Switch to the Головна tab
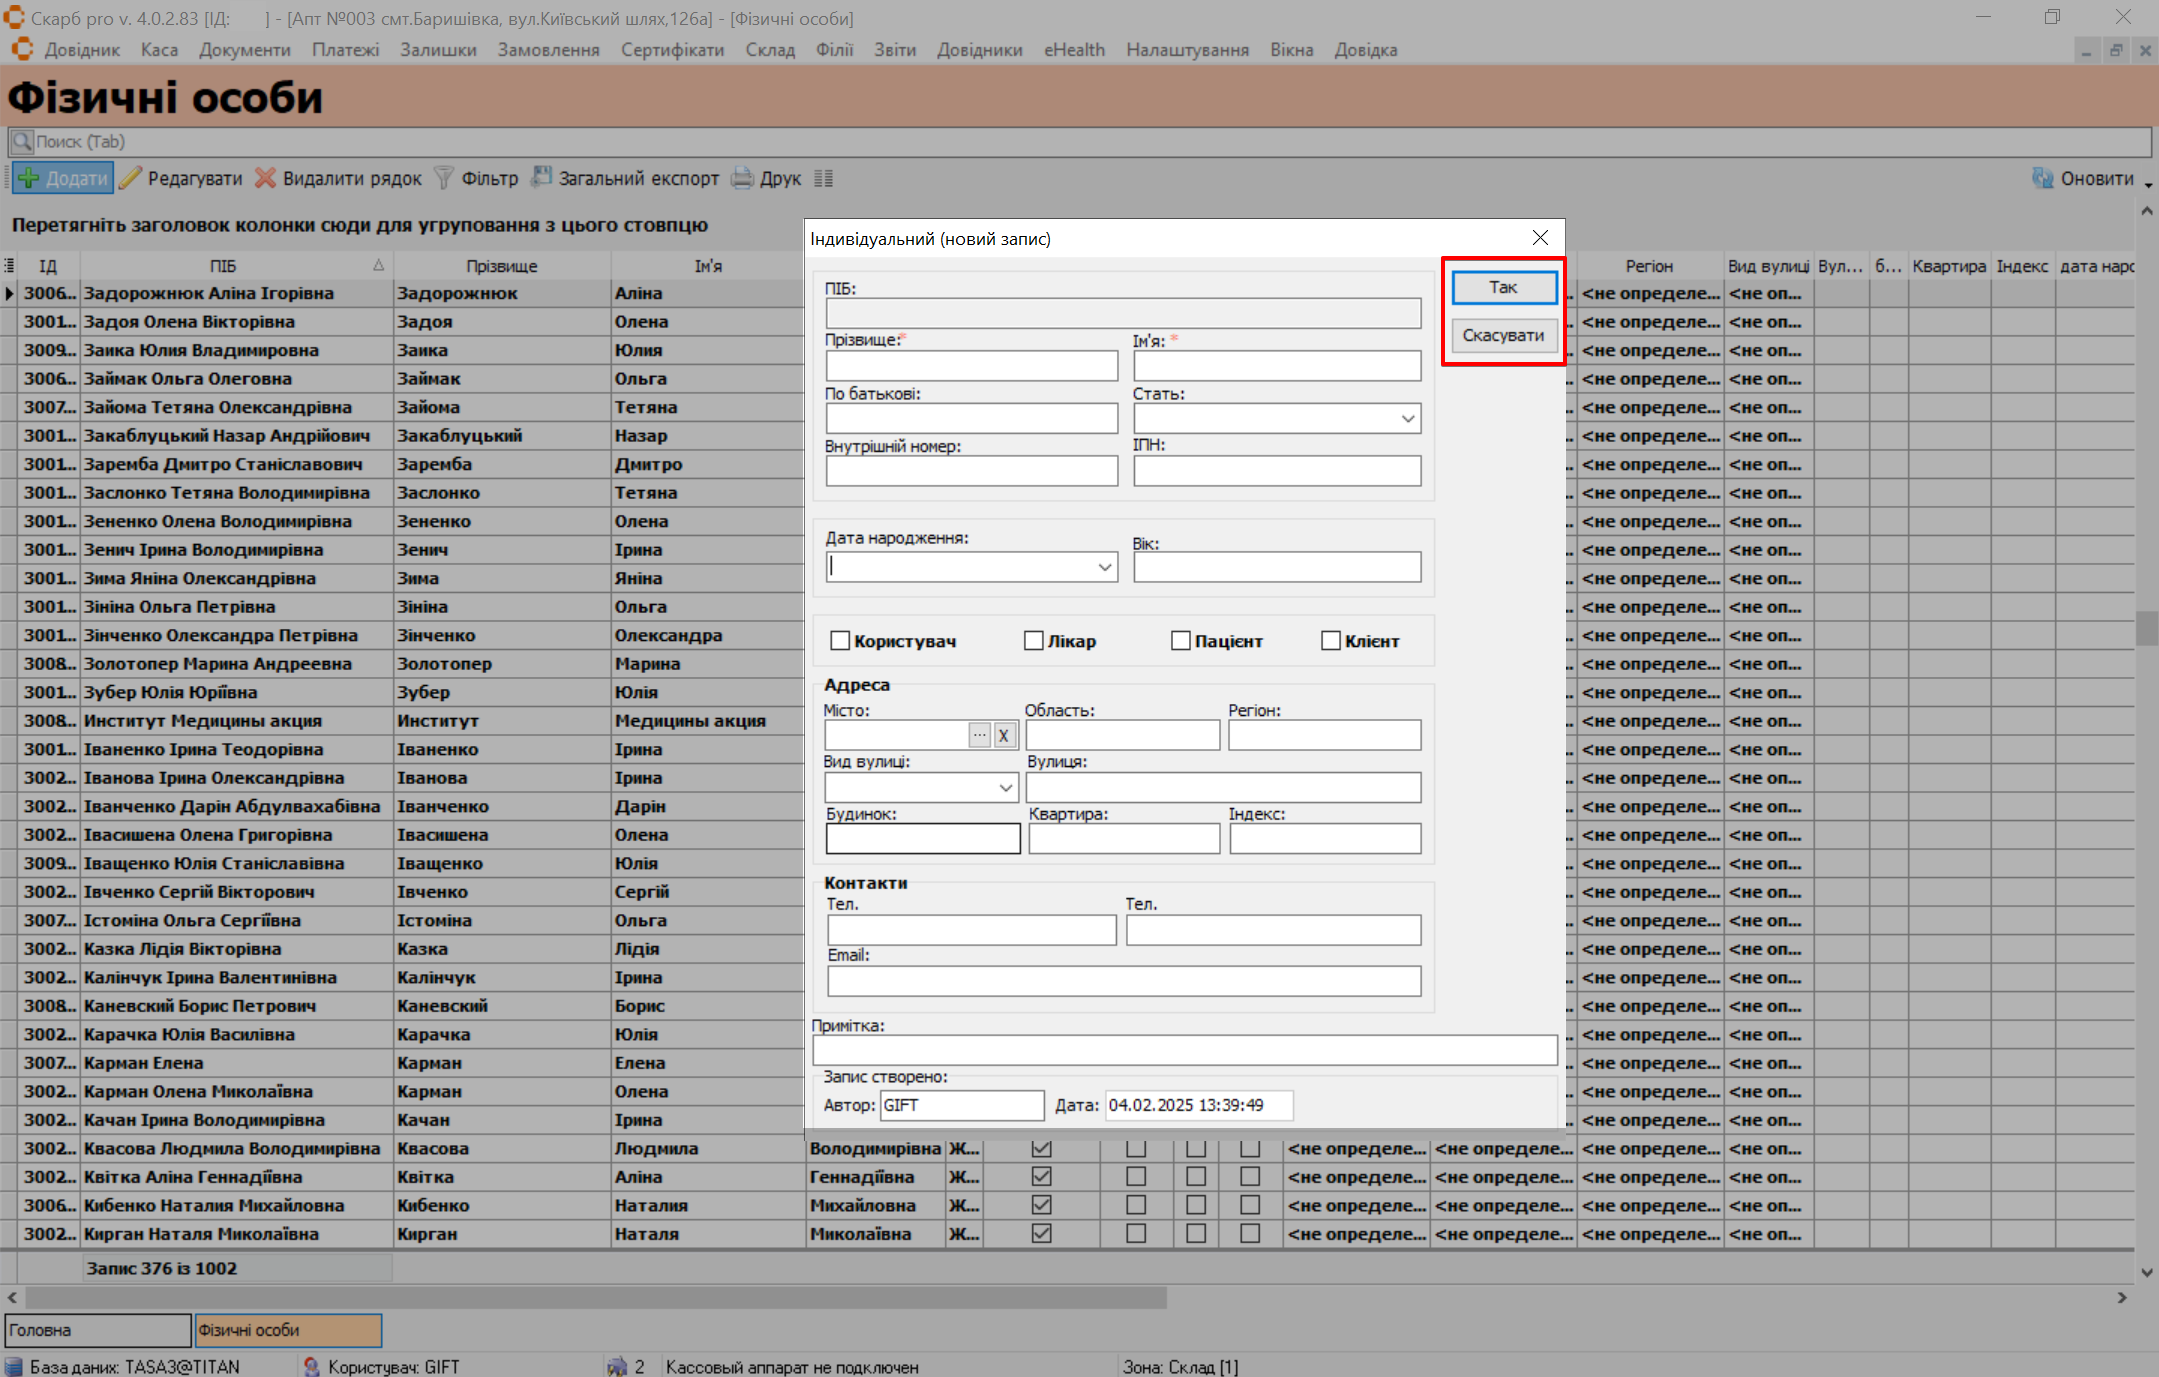Screen dimensions: 2159x1377 pyautogui.click(x=97, y=1330)
